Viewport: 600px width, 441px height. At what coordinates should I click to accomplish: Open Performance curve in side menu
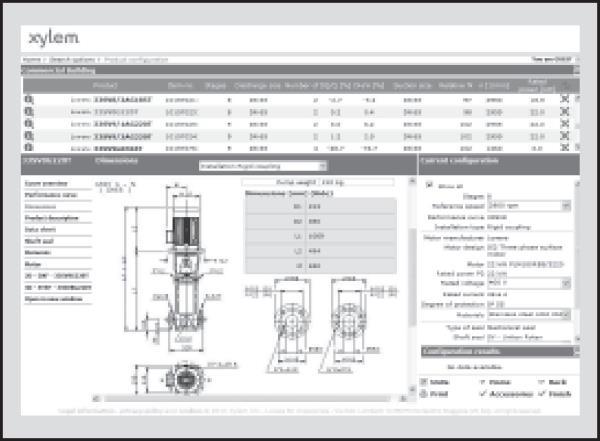click(51, 195)
